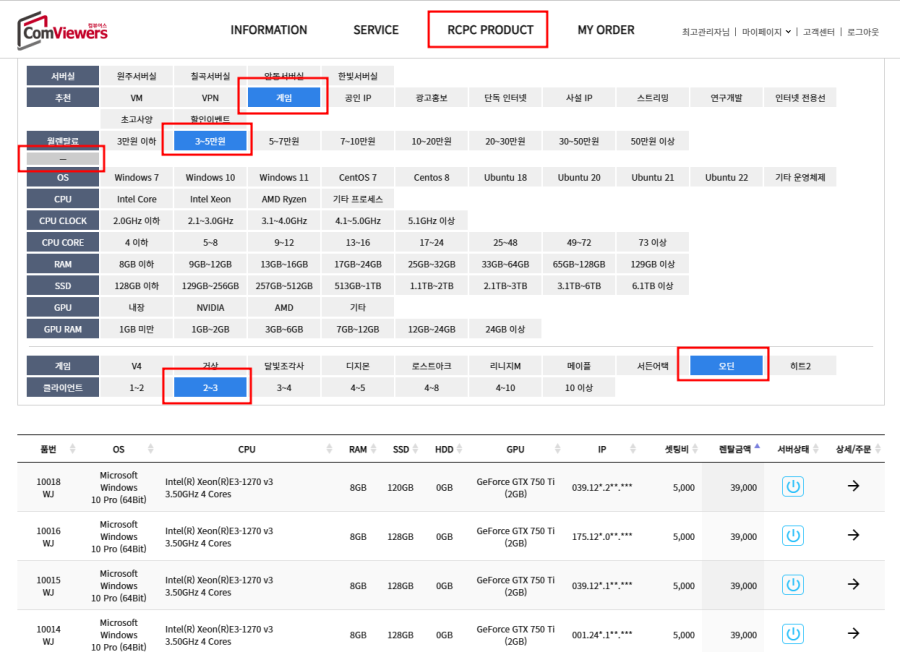Click detail arrow for server 10018

coord(853,487)
